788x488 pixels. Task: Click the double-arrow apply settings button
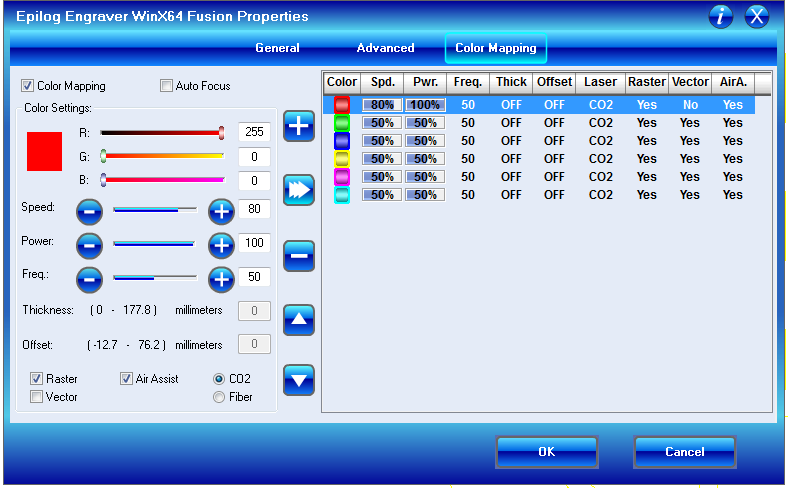click(x=299, y=190)
